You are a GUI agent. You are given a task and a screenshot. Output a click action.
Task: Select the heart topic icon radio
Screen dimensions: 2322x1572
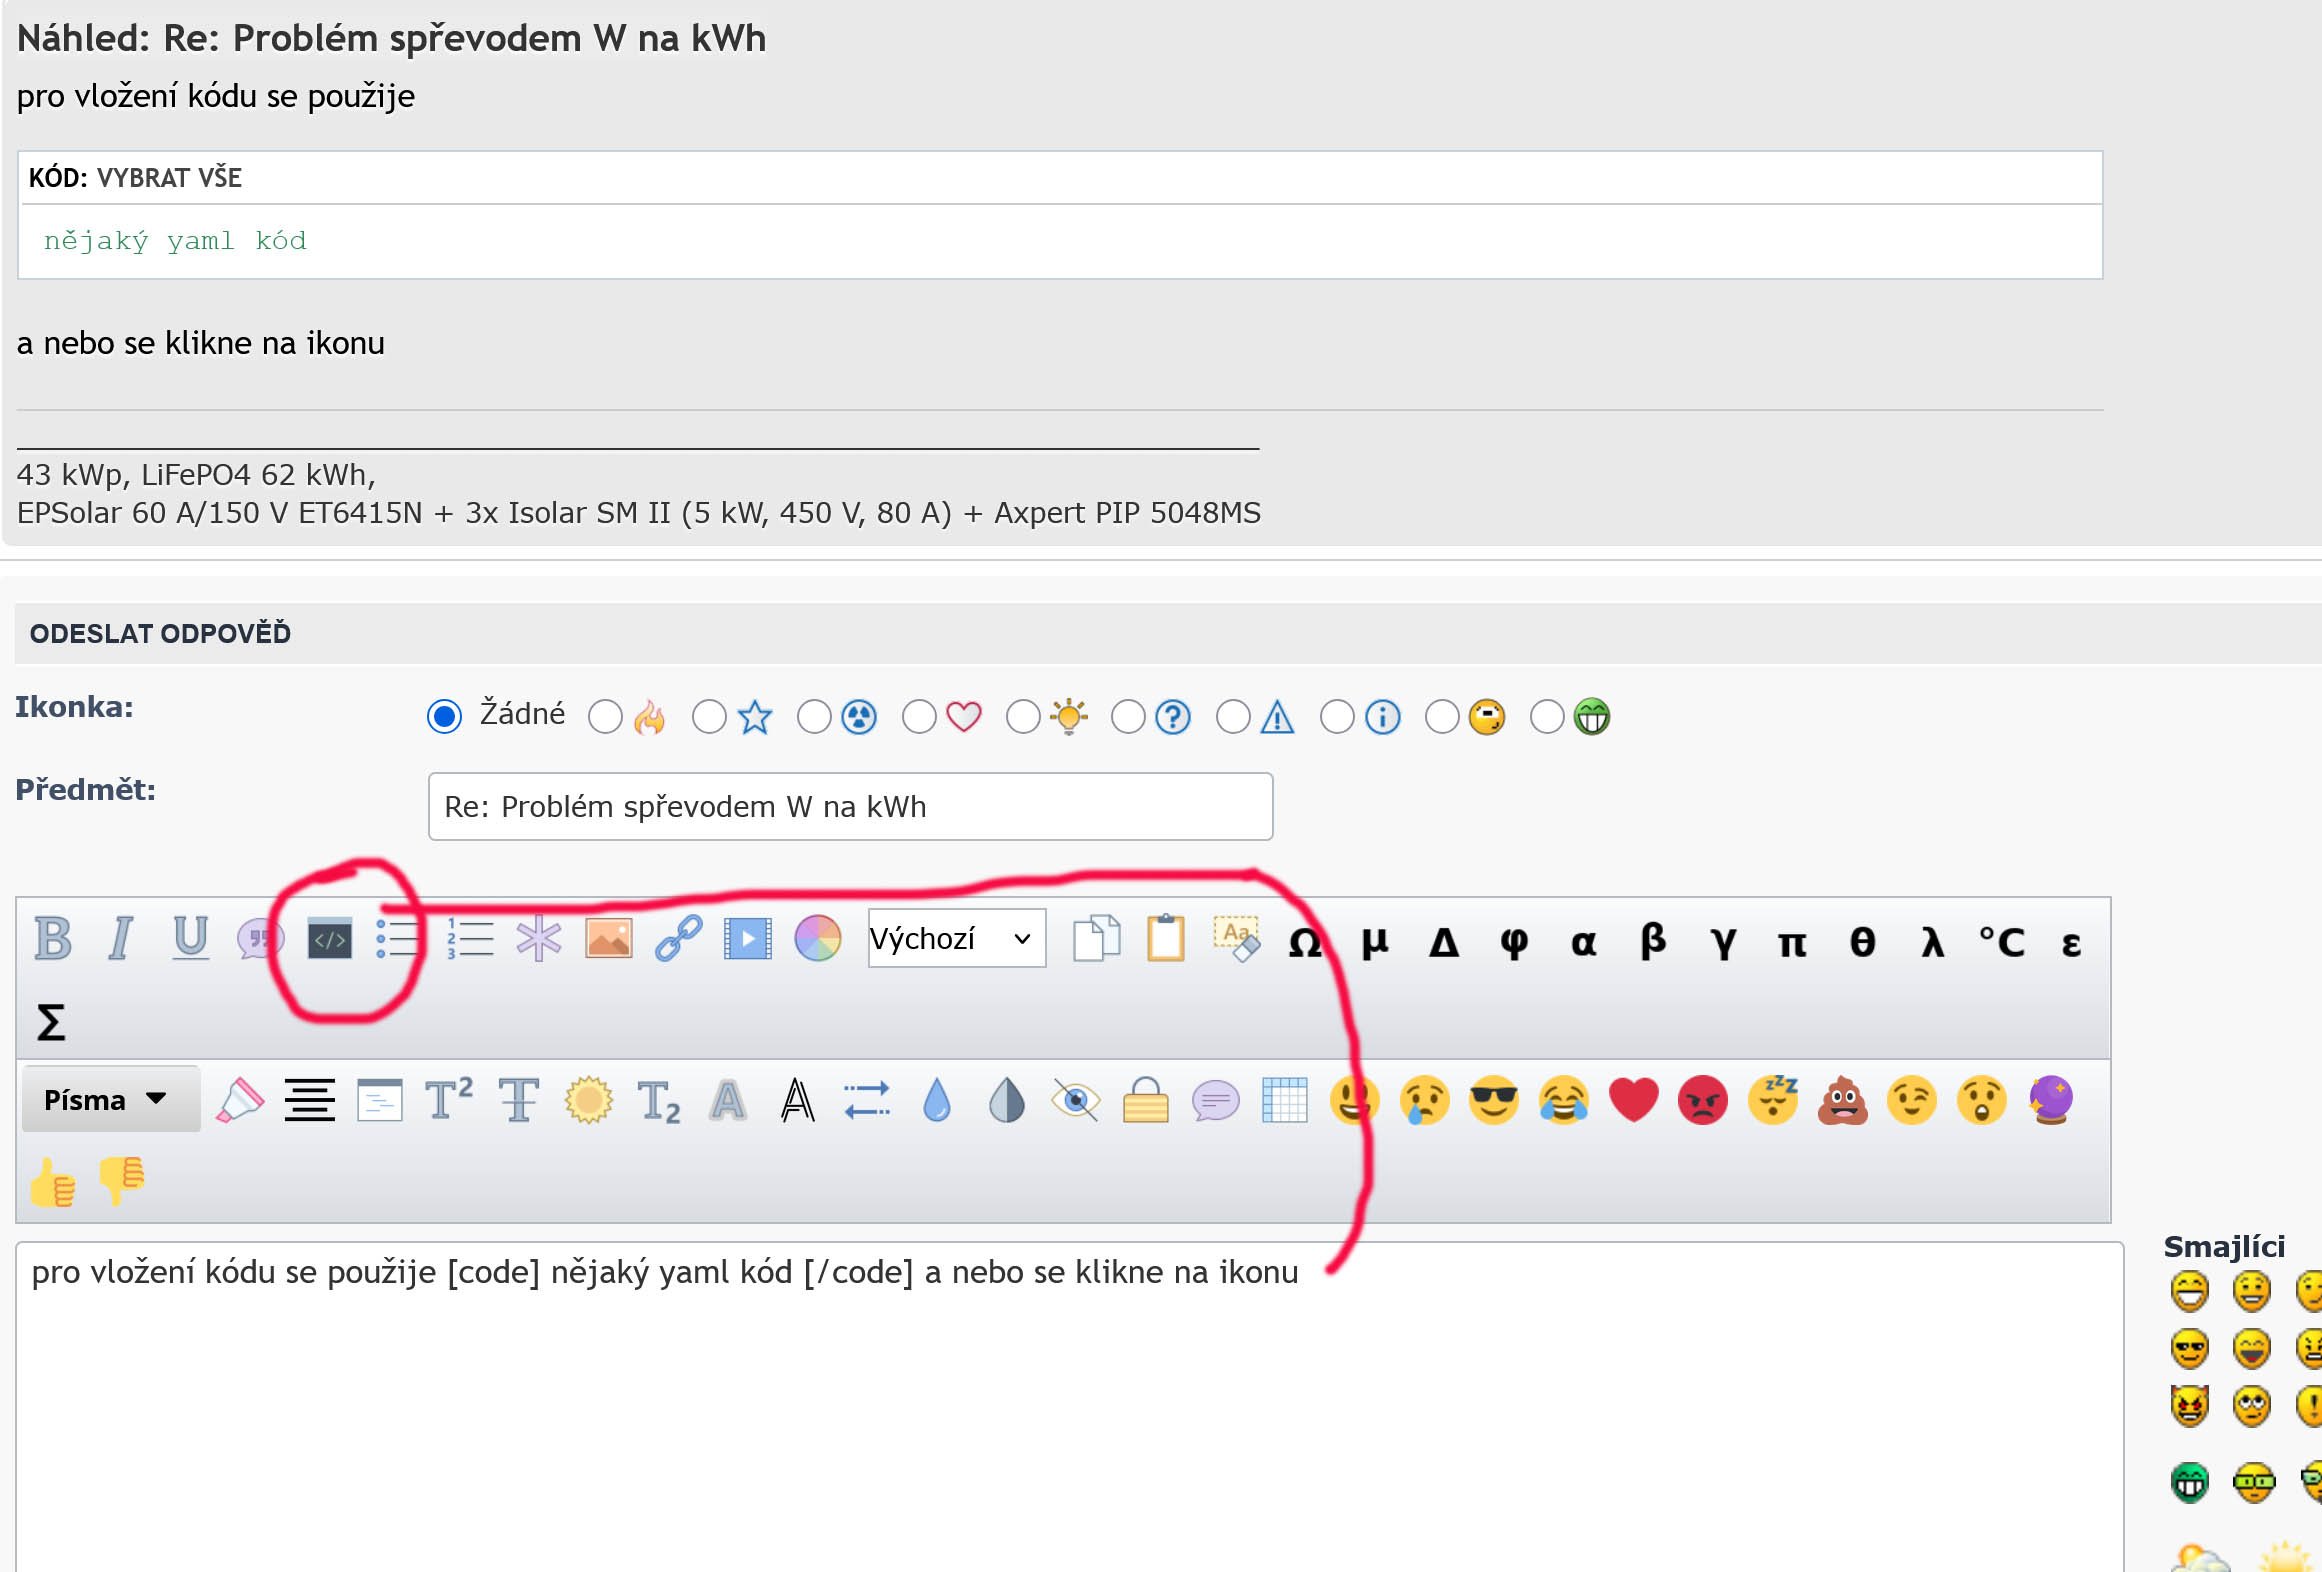[918, 716]
